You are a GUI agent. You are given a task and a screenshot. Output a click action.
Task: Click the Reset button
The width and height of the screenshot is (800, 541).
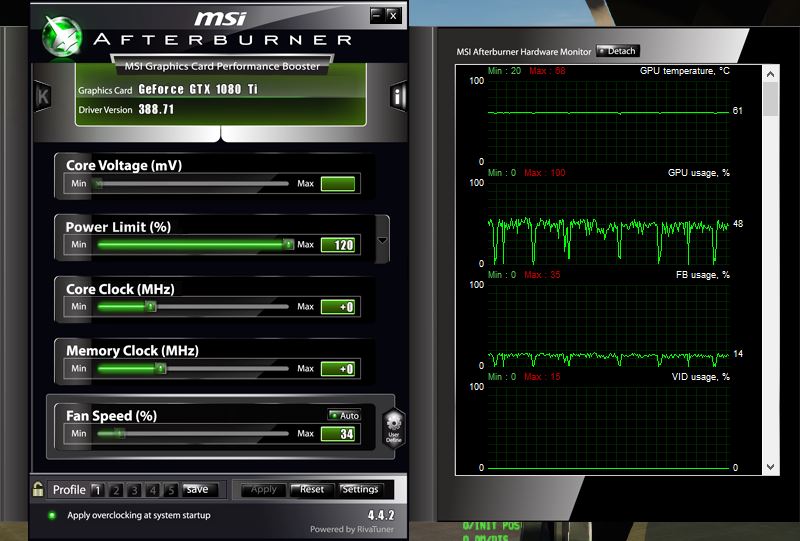pos(311,489)
